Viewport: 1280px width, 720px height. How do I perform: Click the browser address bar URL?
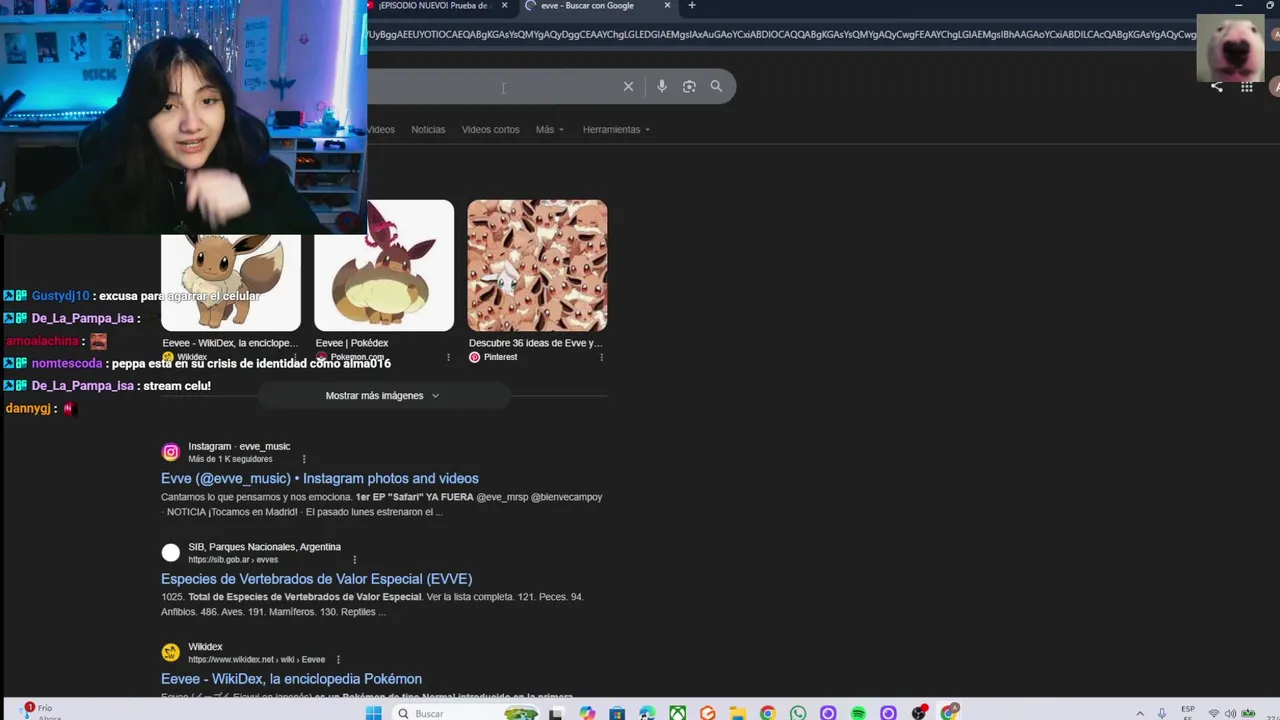click(780, 34)
